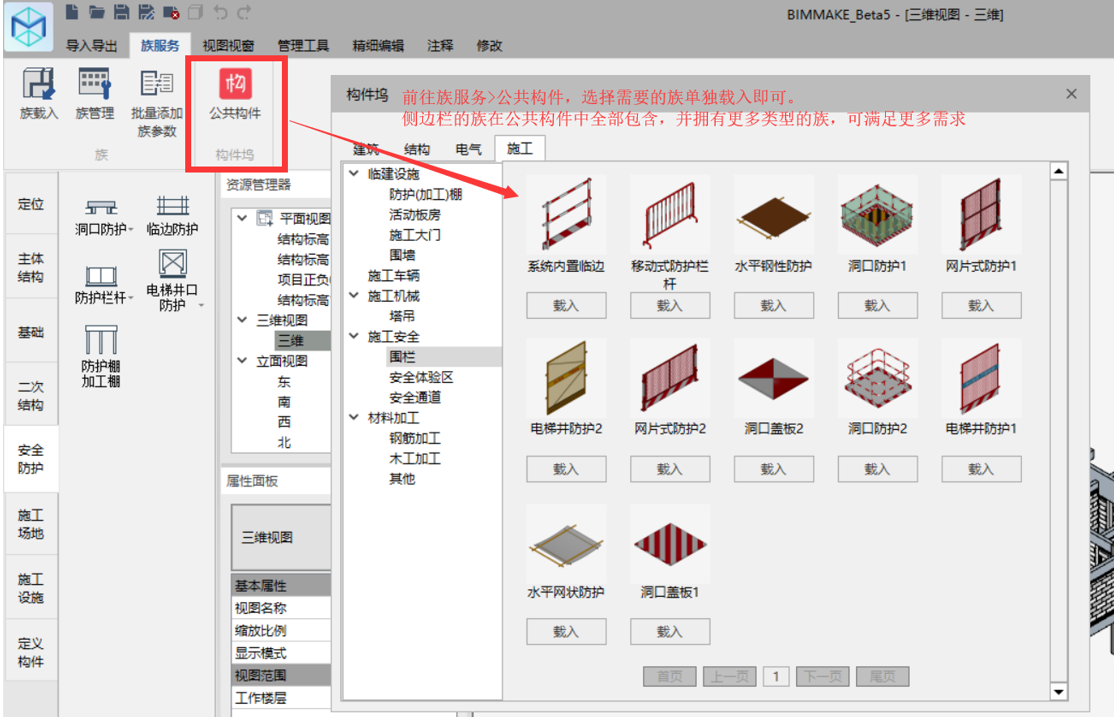Collapse the 三维视图 node in resource manager
The image size is (1114, 717).
pyautogui.click(x=242, y=320)
